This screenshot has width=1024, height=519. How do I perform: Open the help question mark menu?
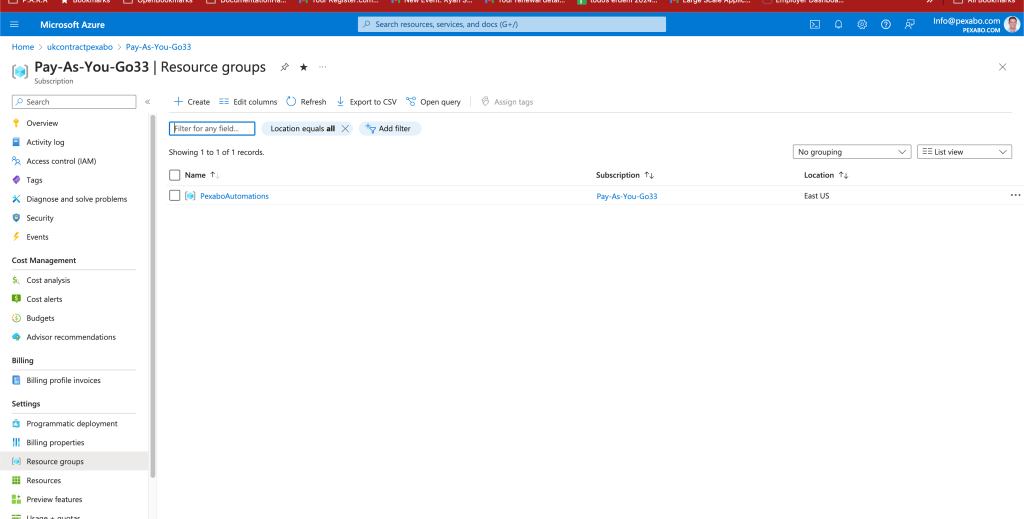[886, 25]
